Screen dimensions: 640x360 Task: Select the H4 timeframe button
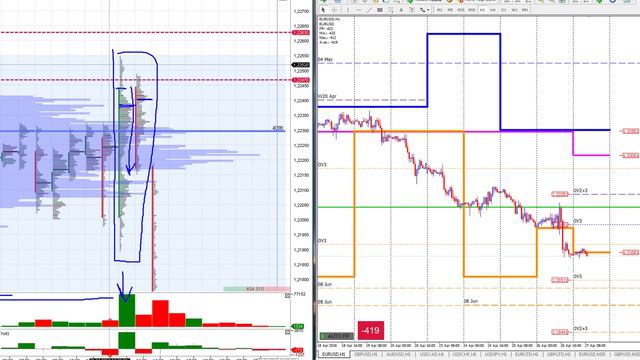click(x=493, y=10)
